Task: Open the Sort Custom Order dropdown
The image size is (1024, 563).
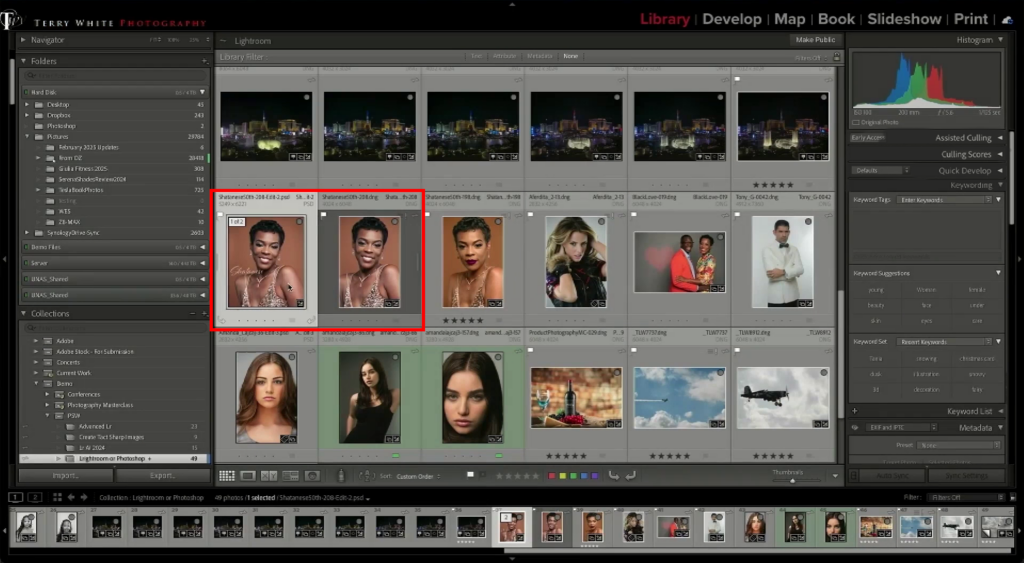Action: 416,476
